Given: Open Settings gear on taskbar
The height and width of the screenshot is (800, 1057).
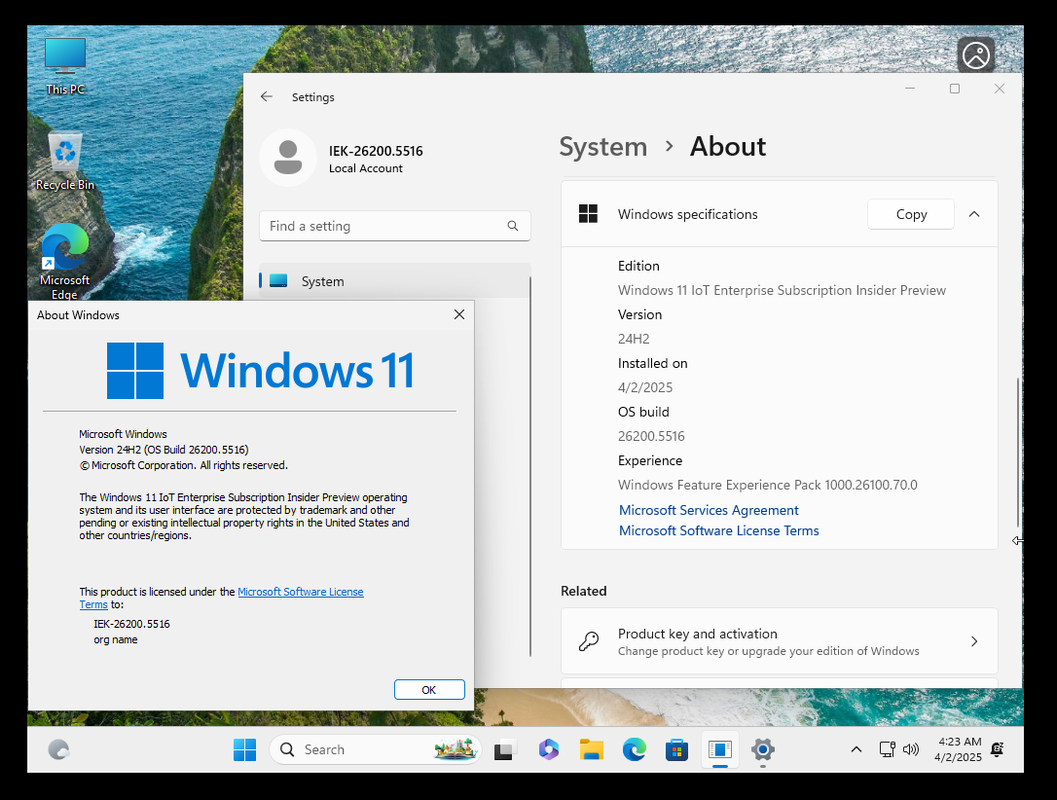Looking at the screenshot, I should (x=762, y=749).
